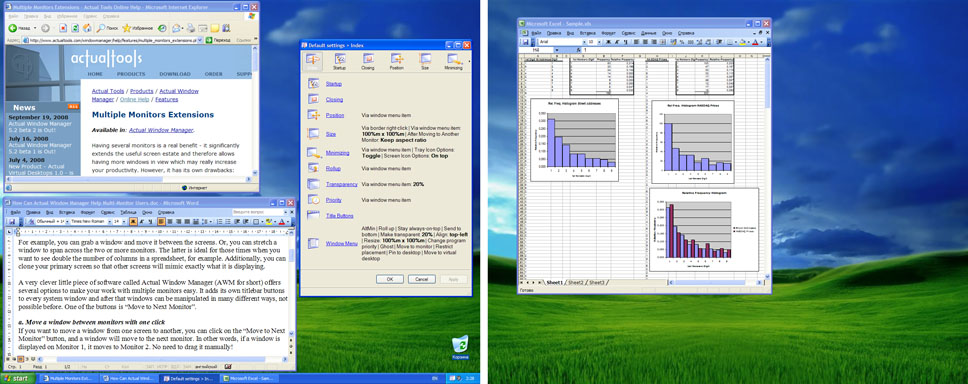This screenshot has width=968, height=384.
Task: Select the Sheet2 tab in Excel
Action: tap(575, 282)
